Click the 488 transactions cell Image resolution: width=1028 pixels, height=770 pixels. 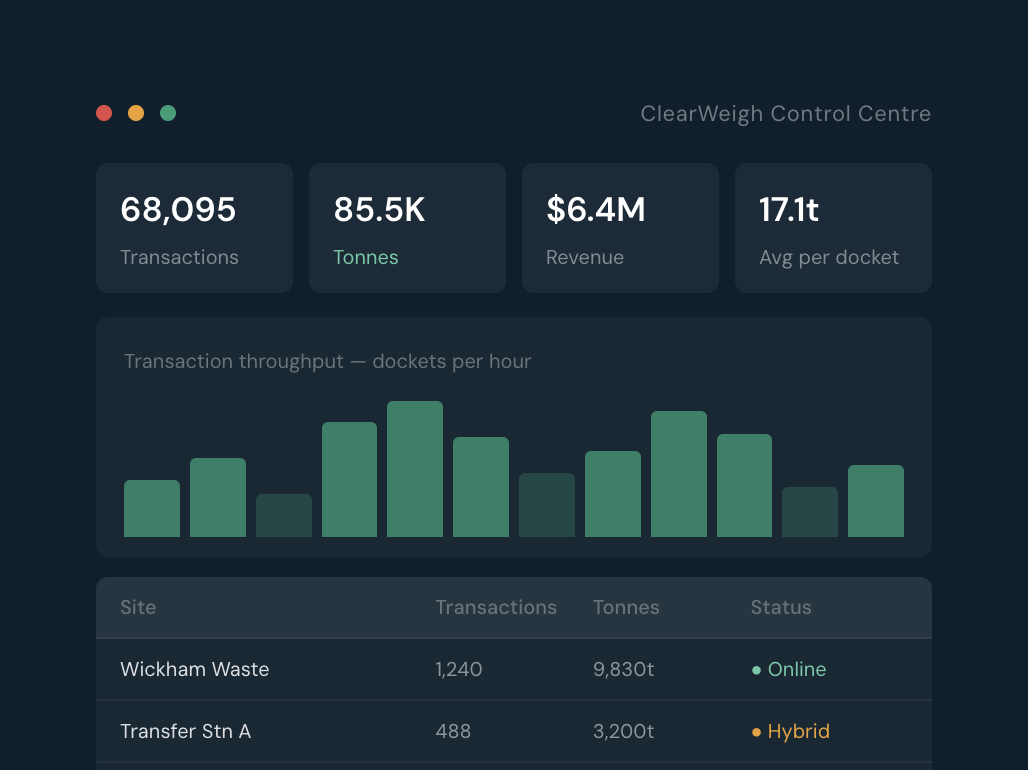click(453, 731)
